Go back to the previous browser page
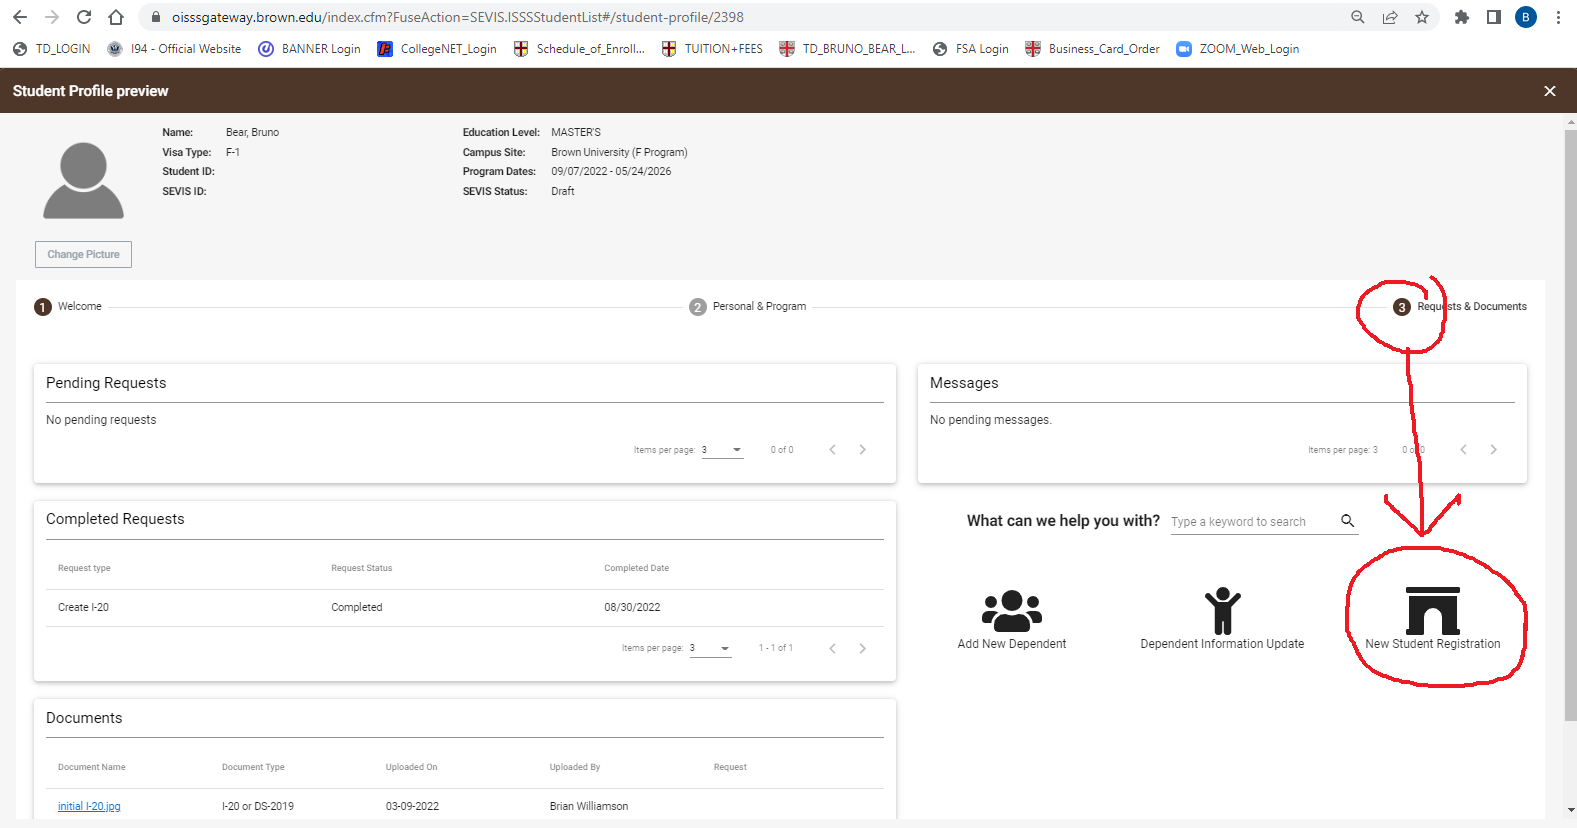 pos(20,17)
